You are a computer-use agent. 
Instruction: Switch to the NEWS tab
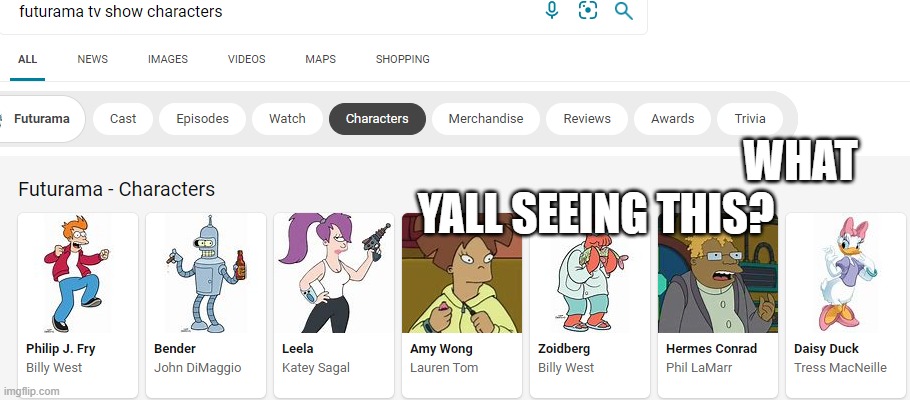92,59
